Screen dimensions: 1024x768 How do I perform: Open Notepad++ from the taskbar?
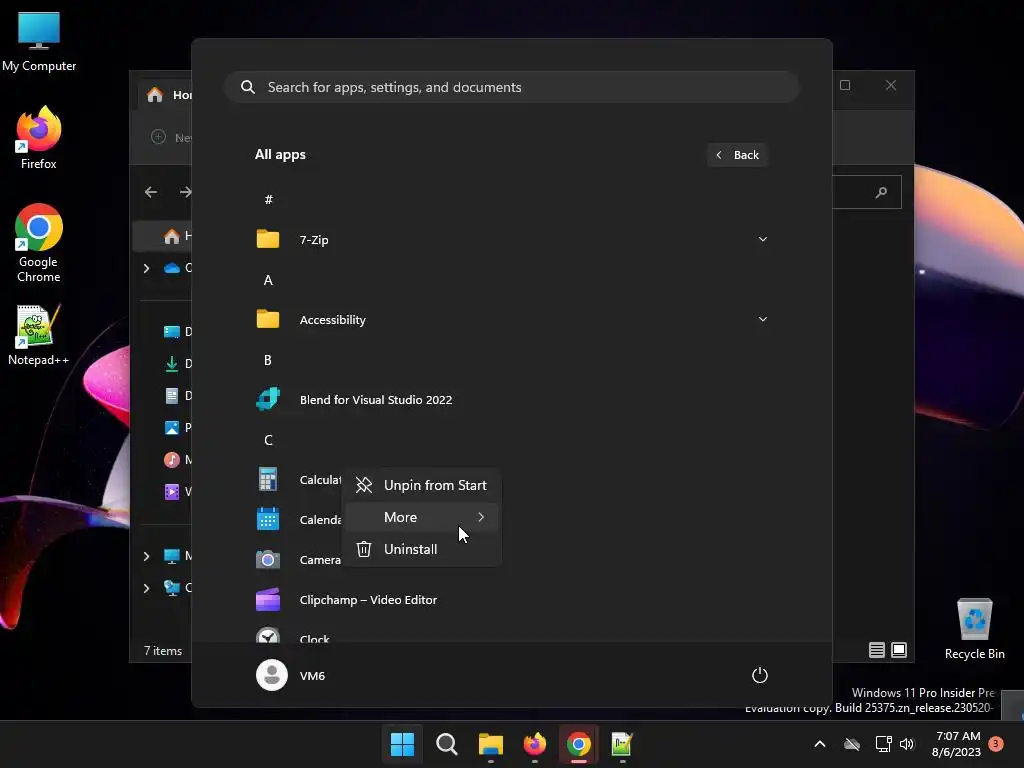tap(622, 744)
